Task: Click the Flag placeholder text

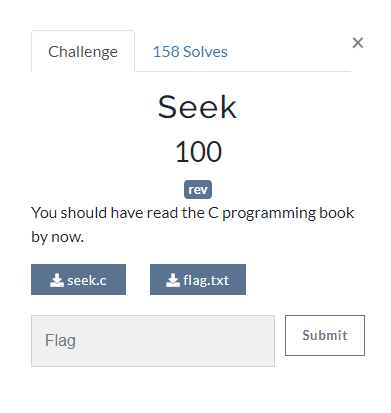Action: point(60,341)
